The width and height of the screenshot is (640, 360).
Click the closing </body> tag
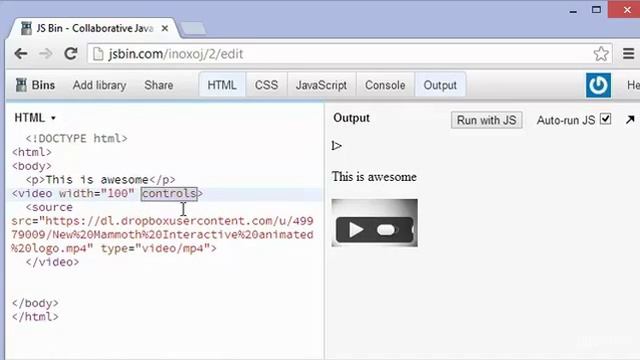(x=35, y=303)
